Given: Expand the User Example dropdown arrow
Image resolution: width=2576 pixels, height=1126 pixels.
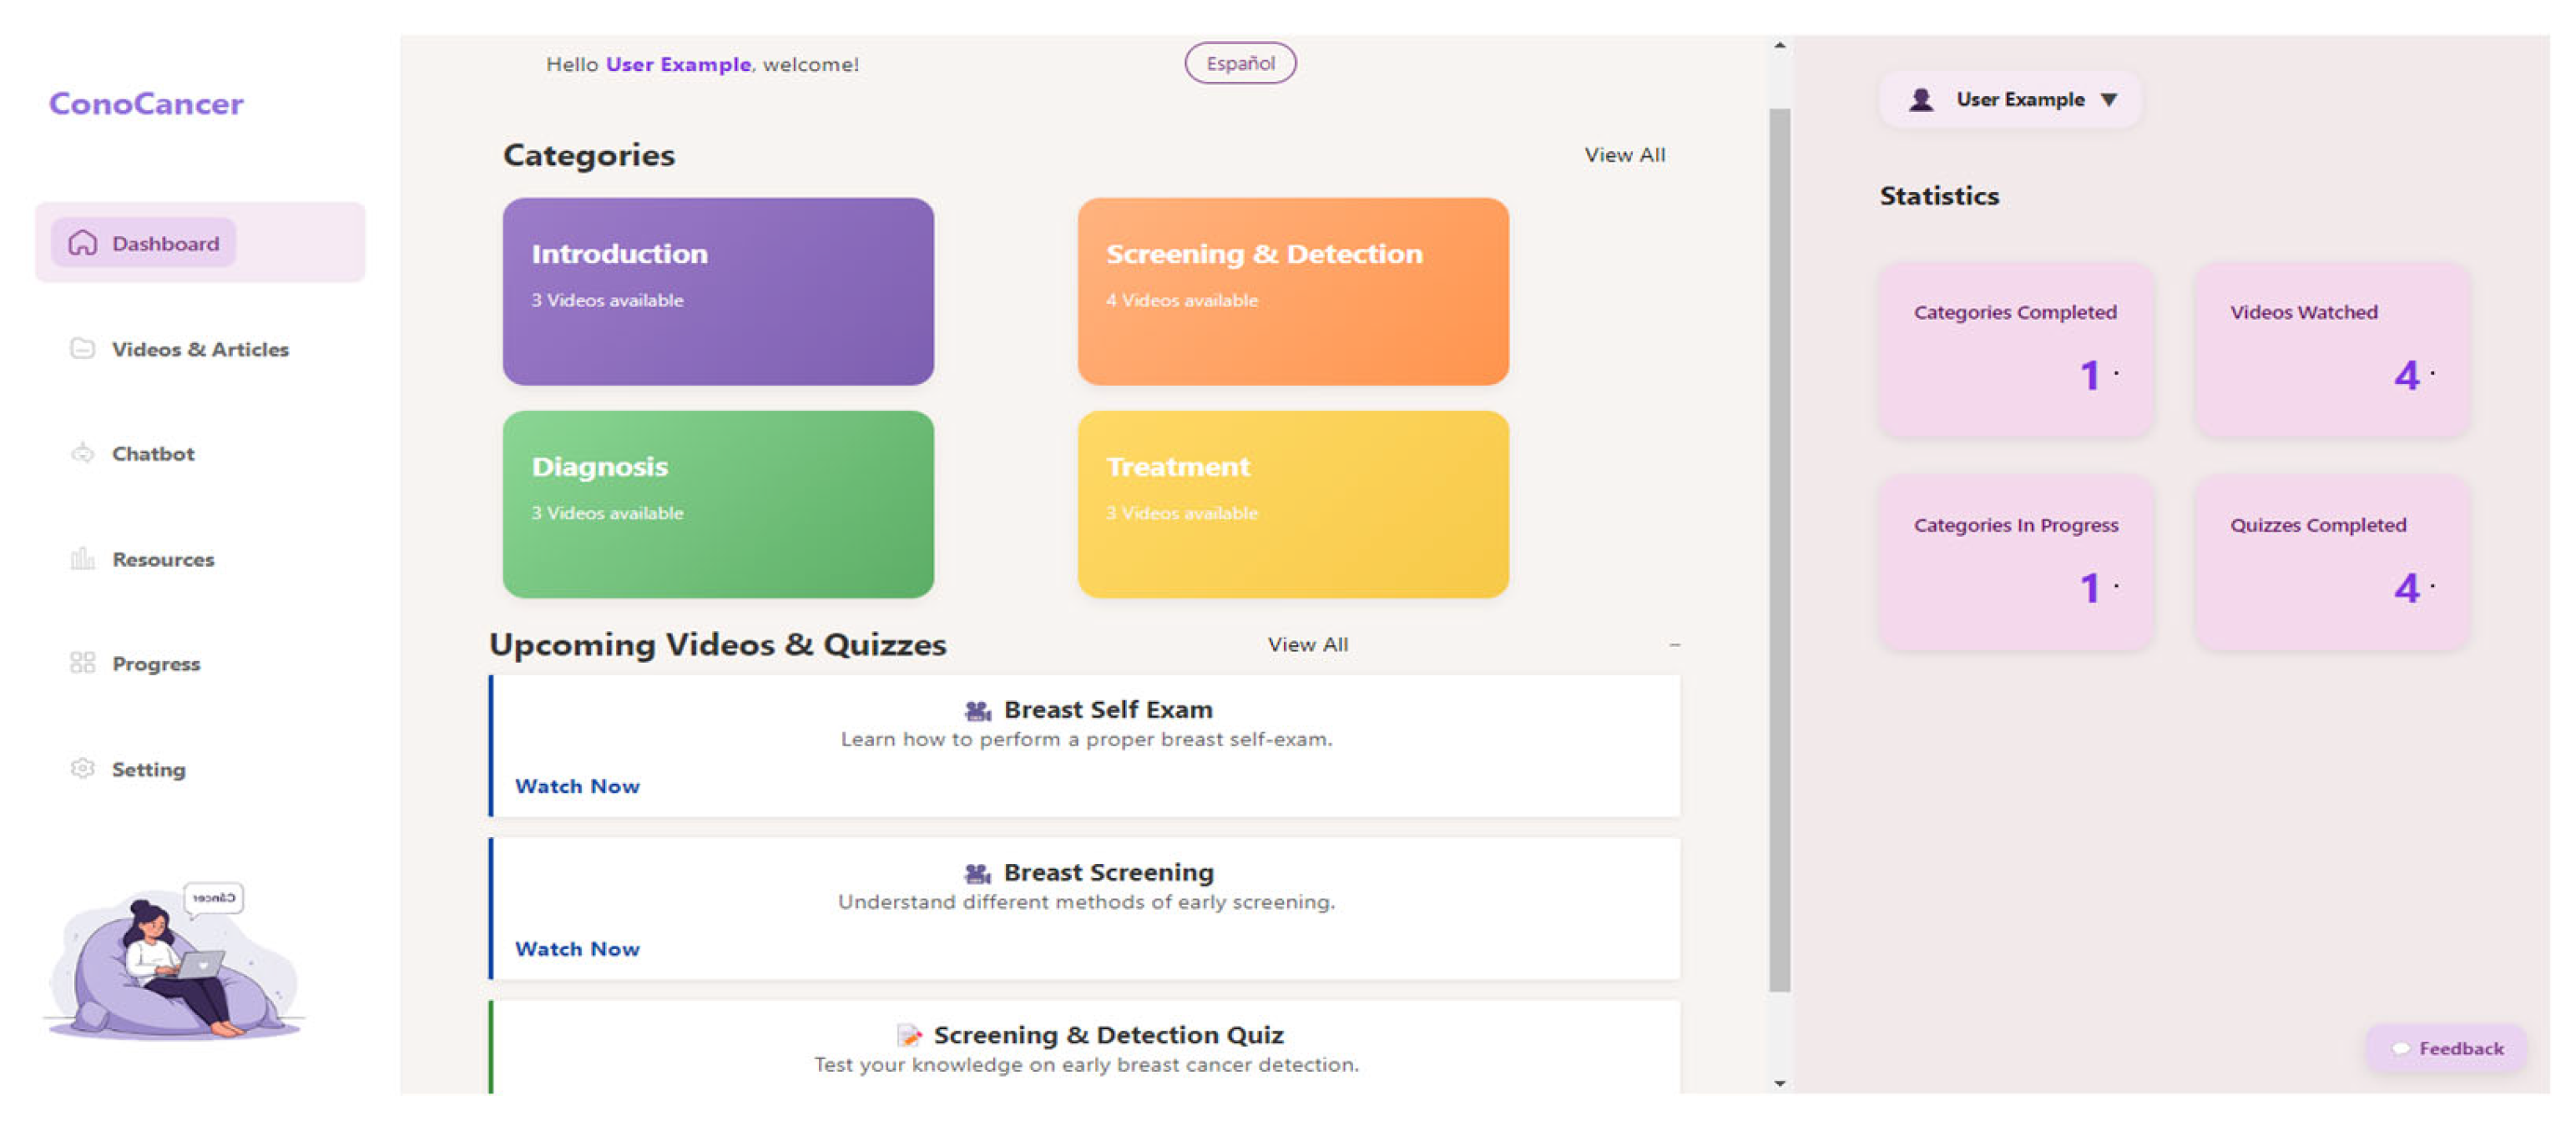Looking at the screenshot, I should [2109, 100].
